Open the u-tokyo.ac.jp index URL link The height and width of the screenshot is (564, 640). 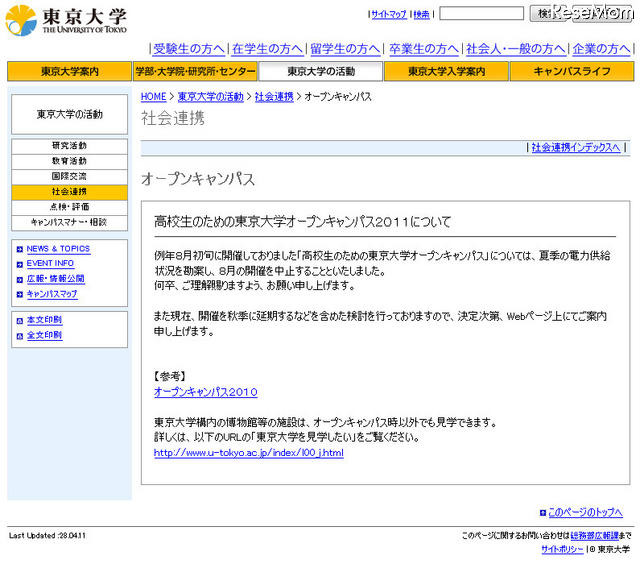249,453
